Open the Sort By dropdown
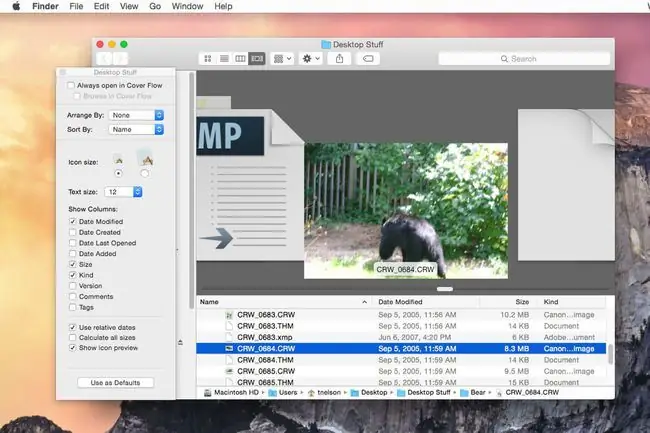 [x=136, y=130]
